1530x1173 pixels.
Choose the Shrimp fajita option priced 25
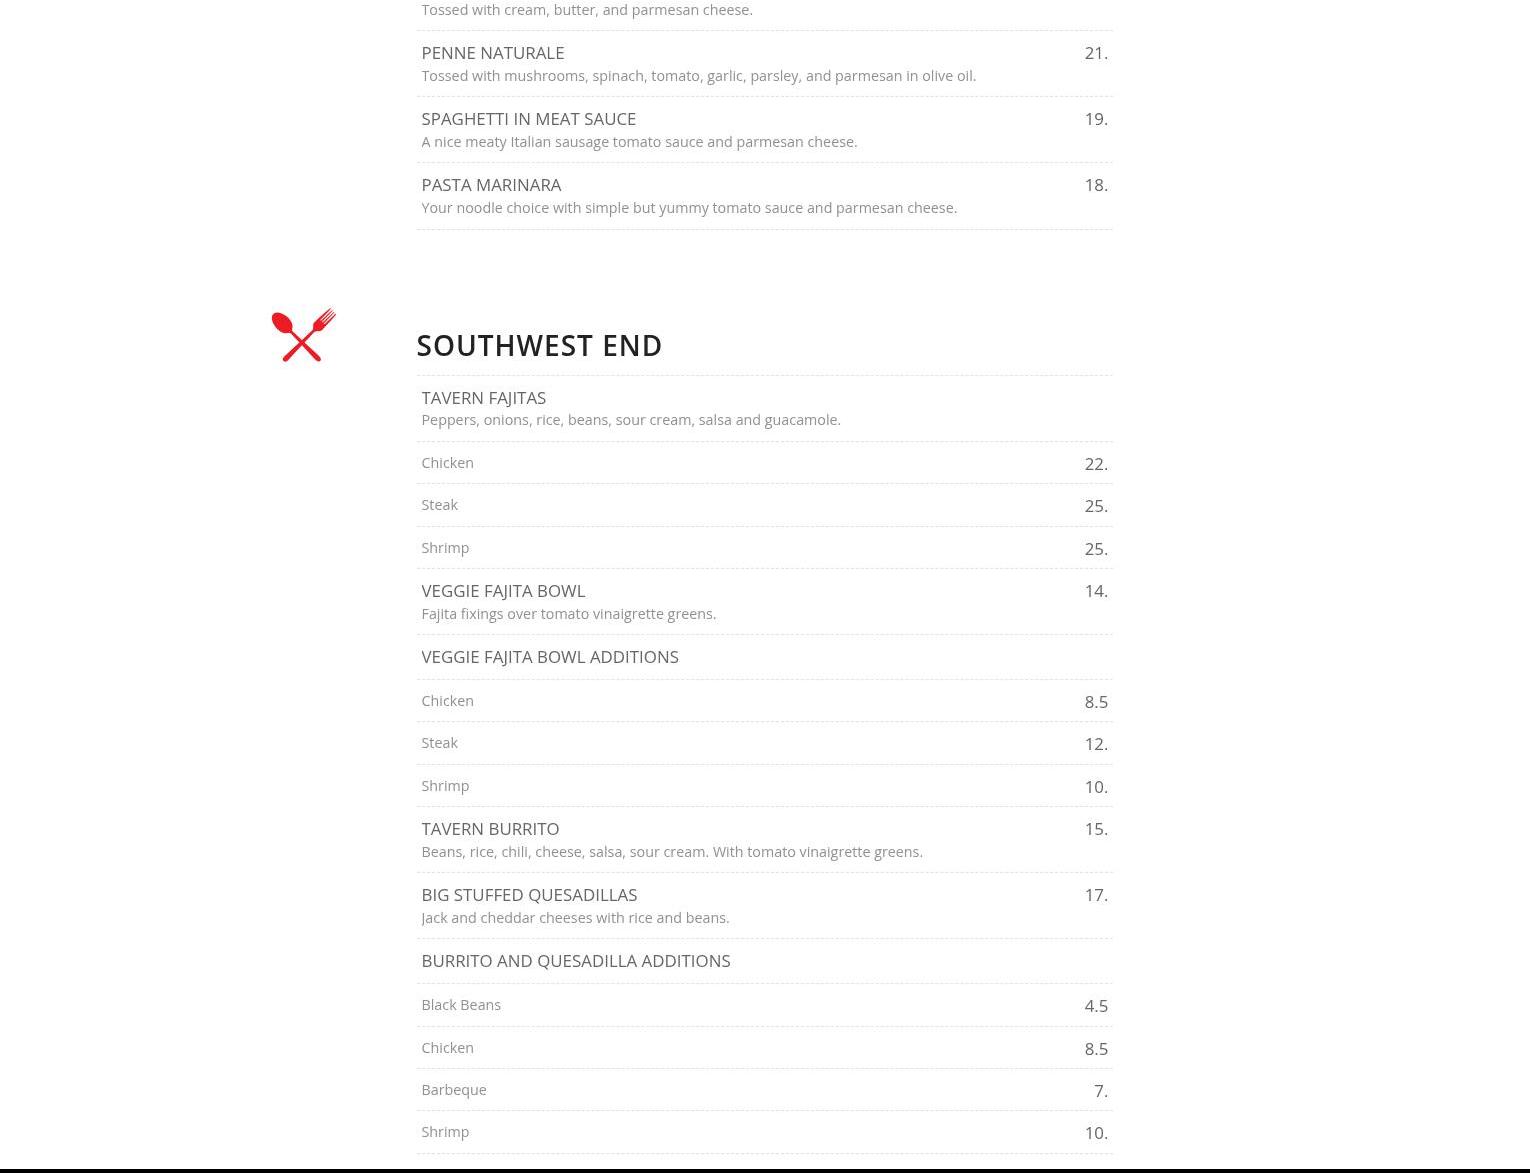[x=445, y=548]
